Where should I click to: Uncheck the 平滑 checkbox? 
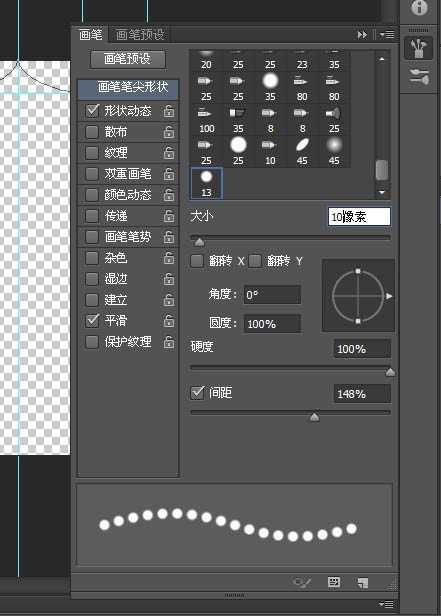[92, 321]
